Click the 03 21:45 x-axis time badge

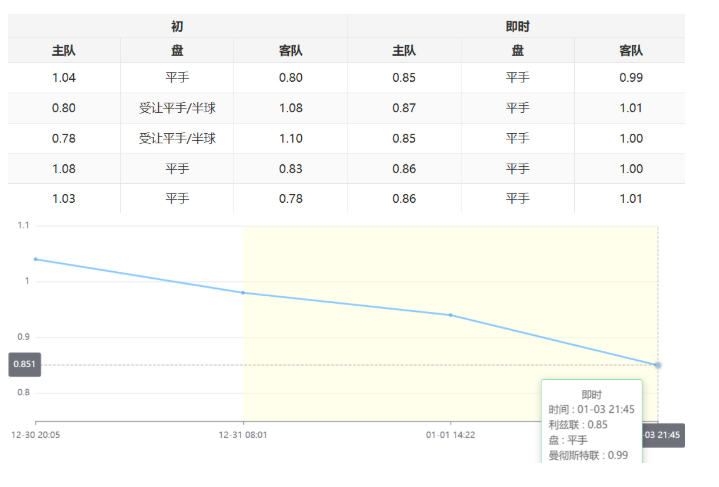663,435
